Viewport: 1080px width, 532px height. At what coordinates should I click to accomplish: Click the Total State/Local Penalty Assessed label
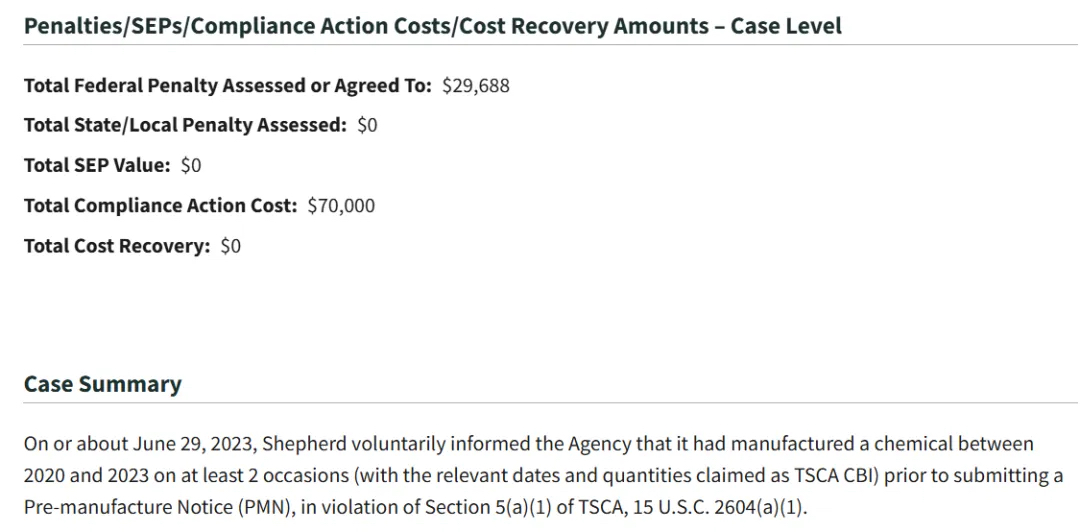[x=185, y=125]
